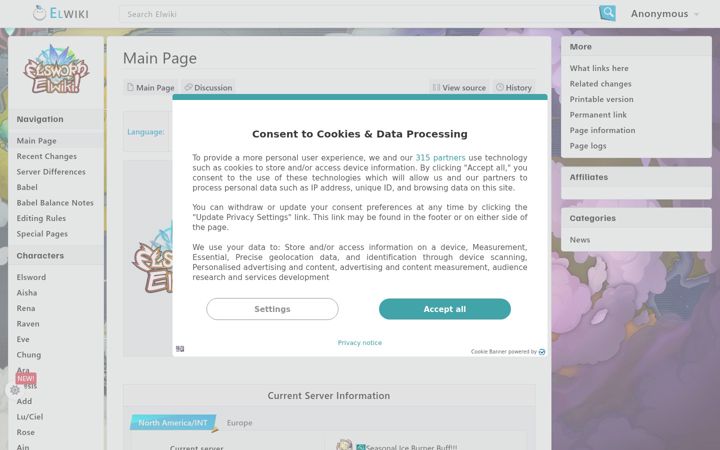Open the Anonymous user dropdown
Image resolution: width=720 pixels, height=450 pixels.
pyautogui.click(x=664, y=14)
